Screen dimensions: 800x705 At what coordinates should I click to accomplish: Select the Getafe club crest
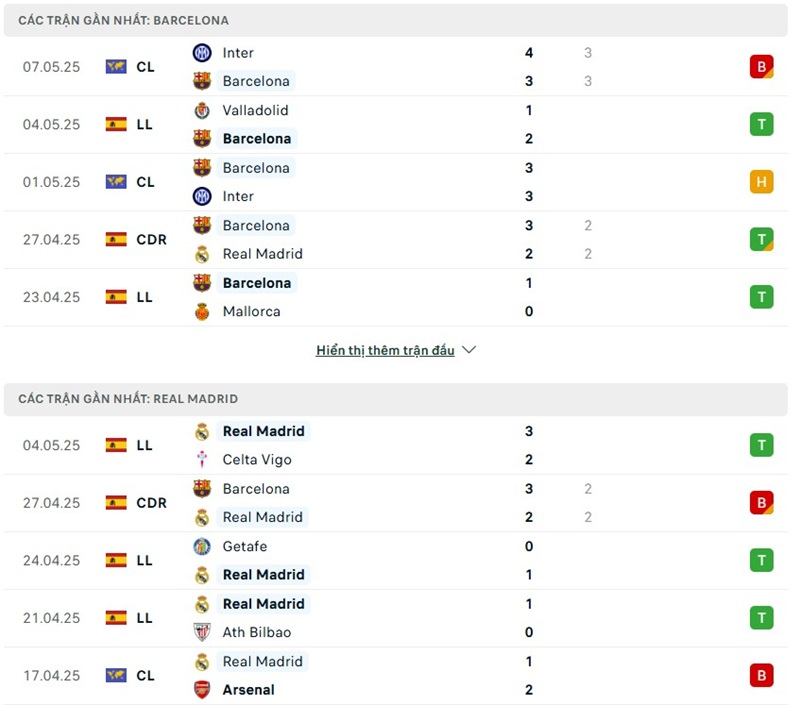click(202, 547)
